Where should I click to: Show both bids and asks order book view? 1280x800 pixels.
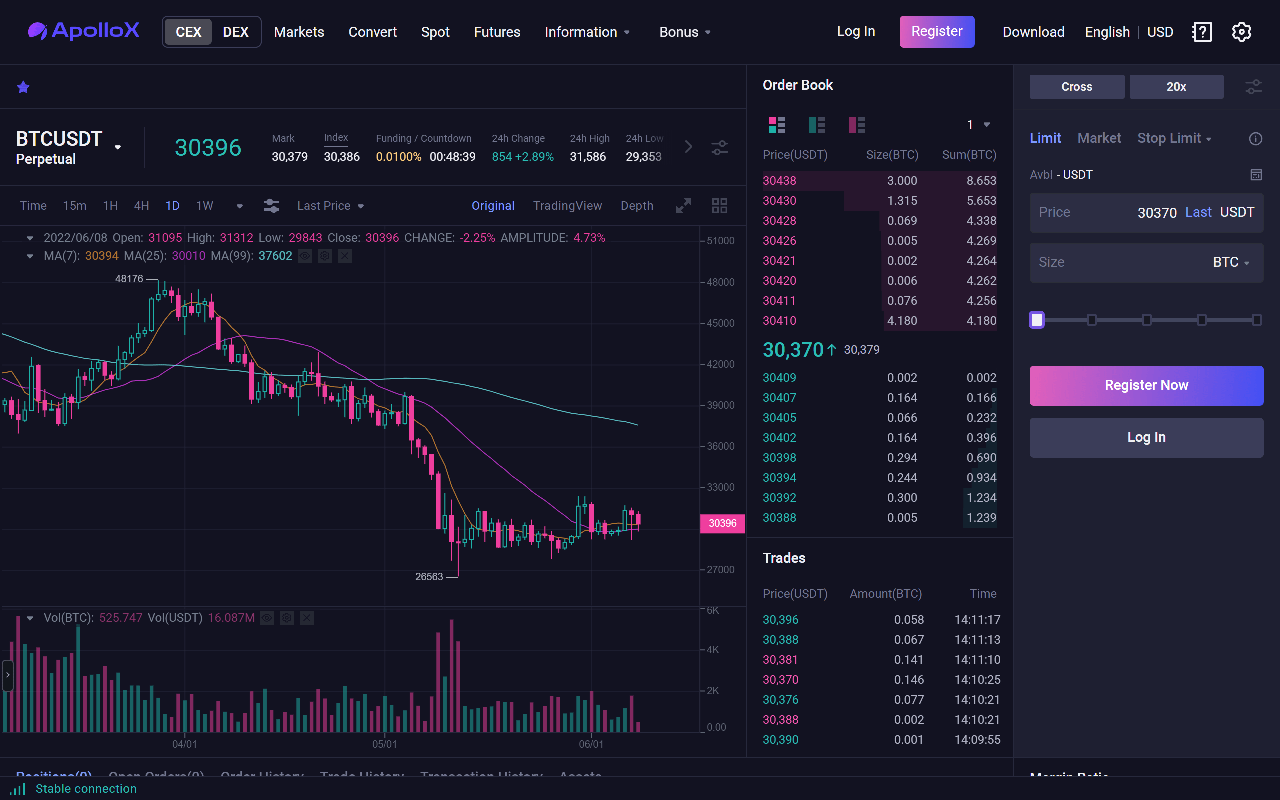pyautogui.click(x=776, y=125)
